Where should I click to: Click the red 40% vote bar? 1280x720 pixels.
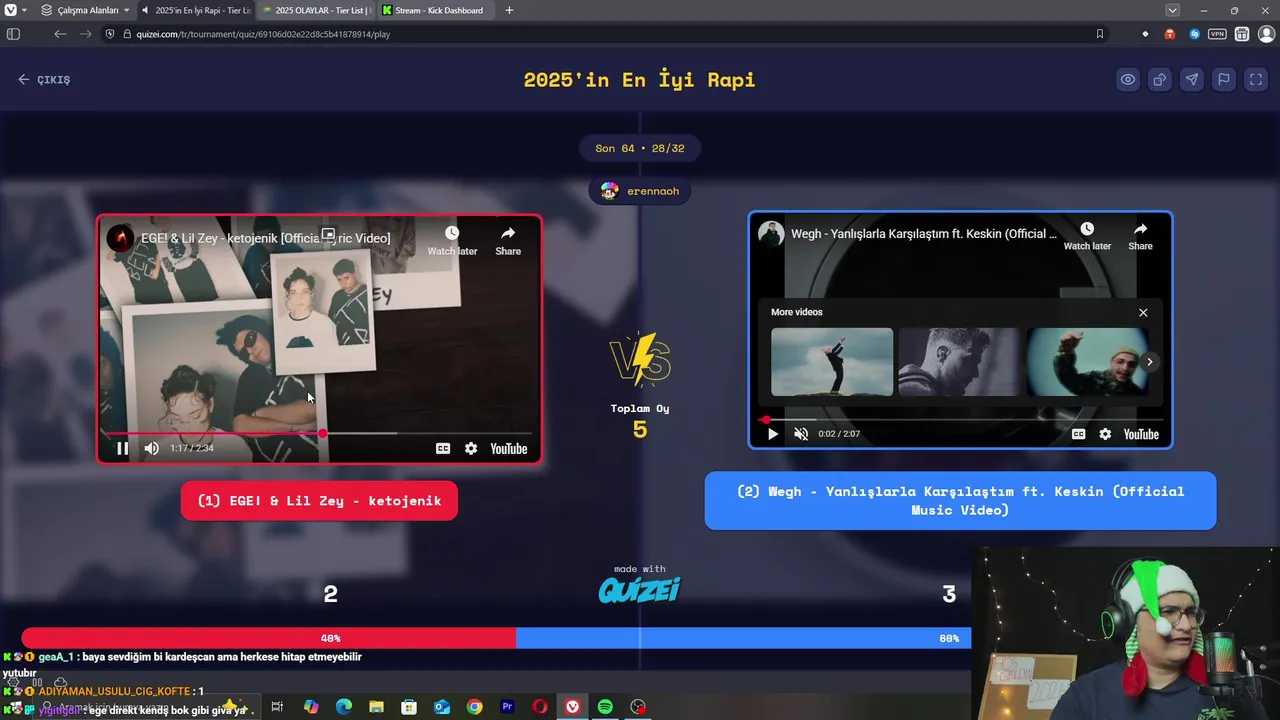coord(268,638)
